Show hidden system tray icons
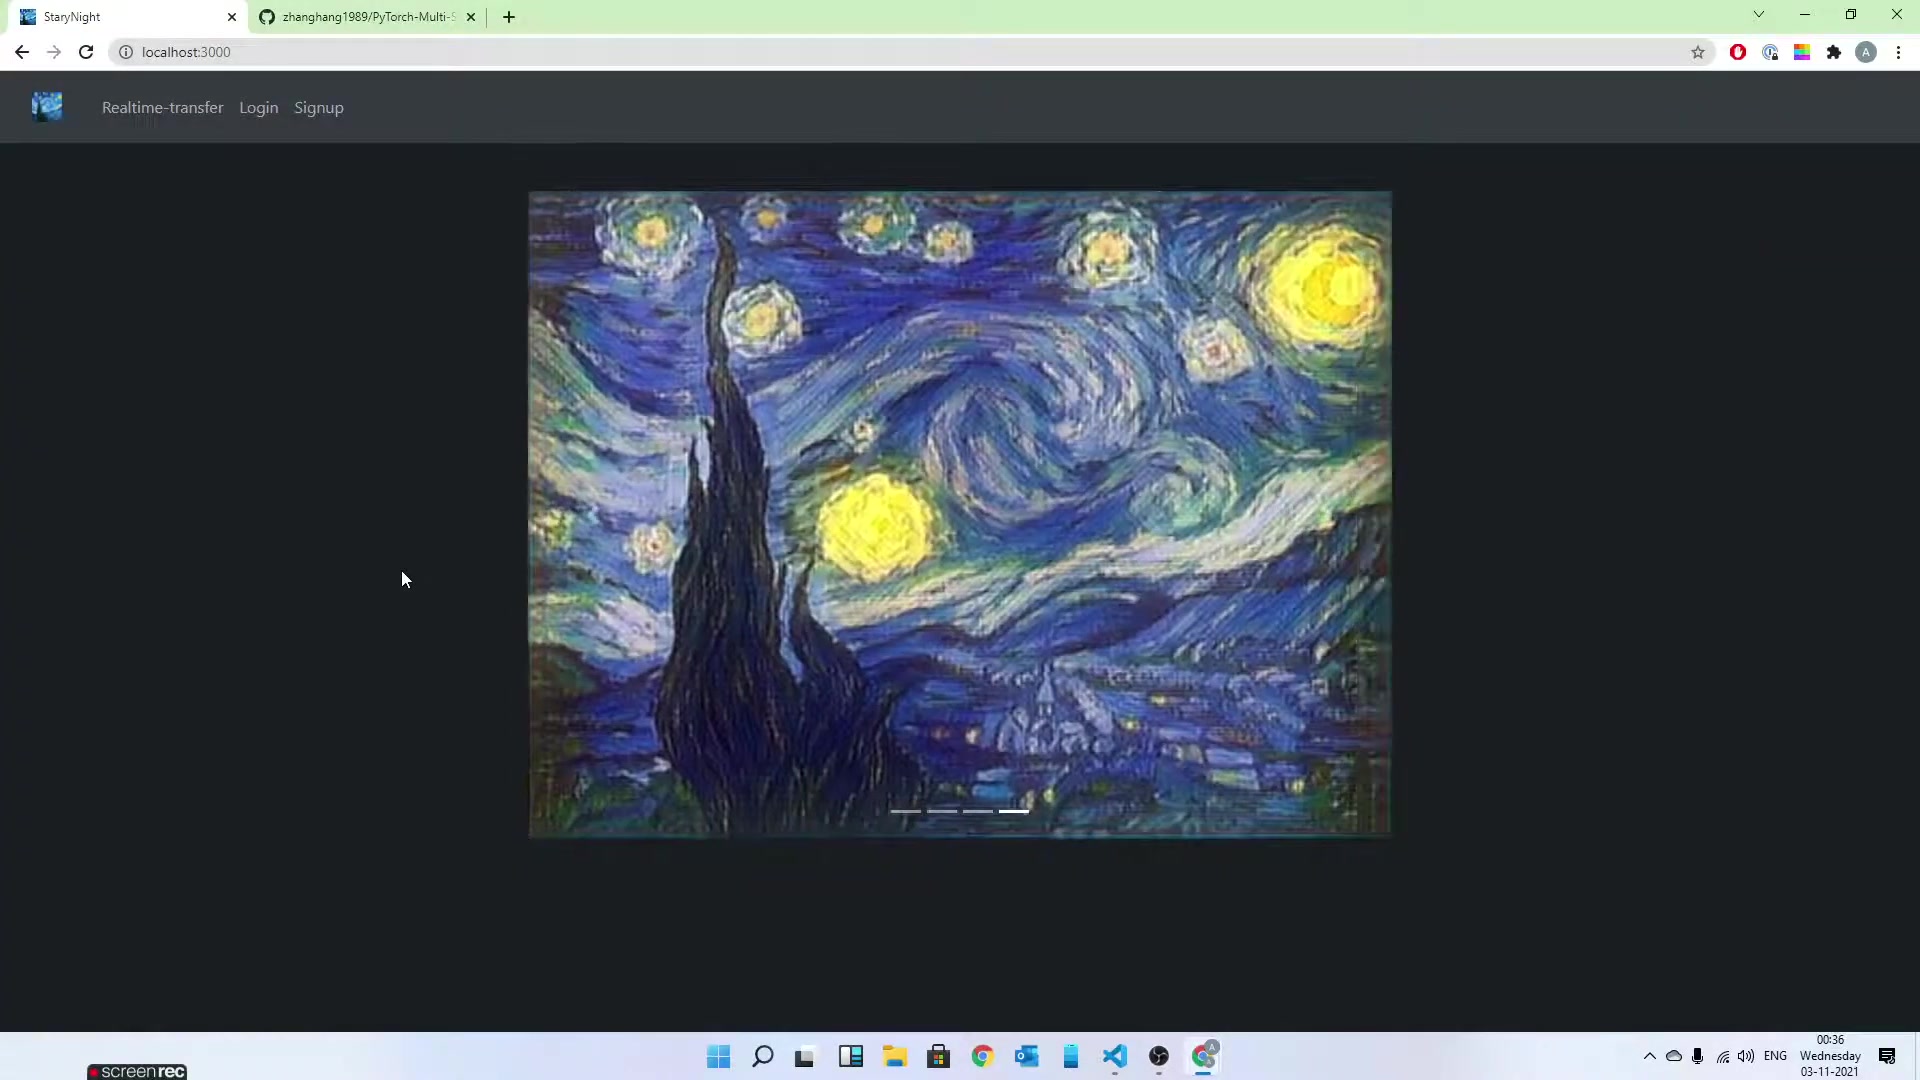The height and width of the screenshot is (1080, 1920). tap(1650, 1056)
